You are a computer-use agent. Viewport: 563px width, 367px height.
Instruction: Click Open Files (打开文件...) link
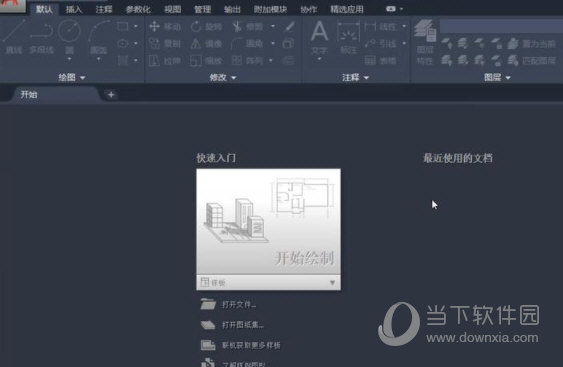click(228, 305)
